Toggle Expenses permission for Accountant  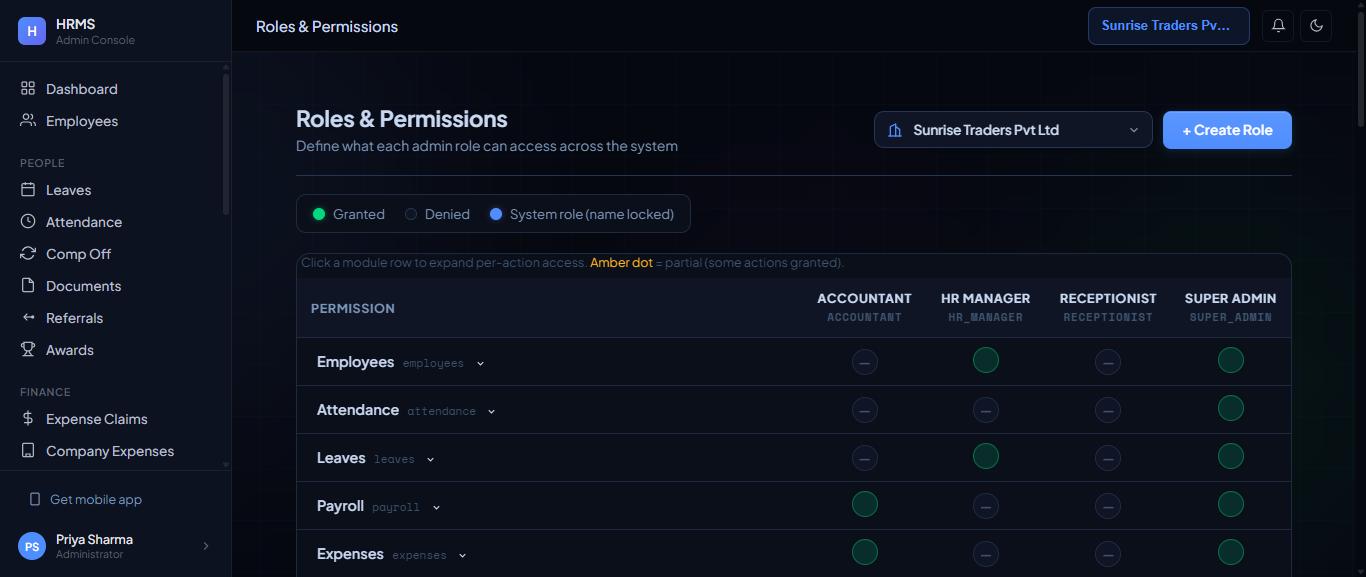(865, 552)
